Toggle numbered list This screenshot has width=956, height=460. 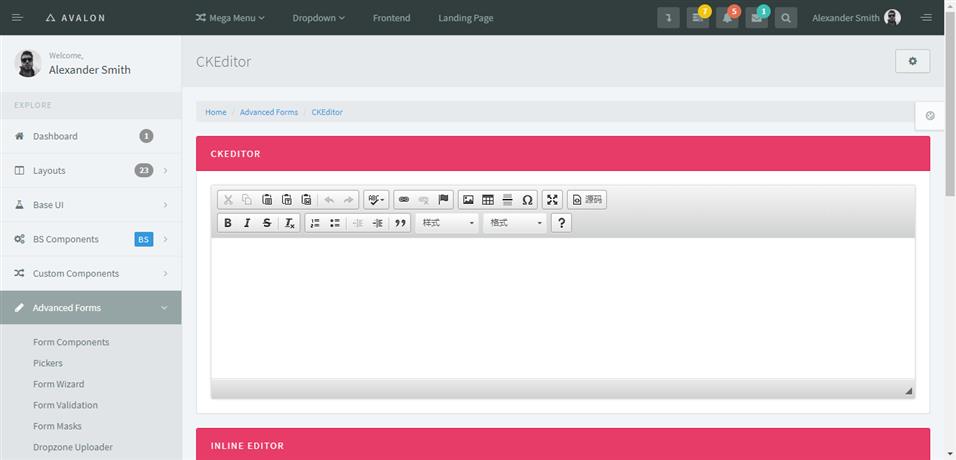click(x=315, y=223)
